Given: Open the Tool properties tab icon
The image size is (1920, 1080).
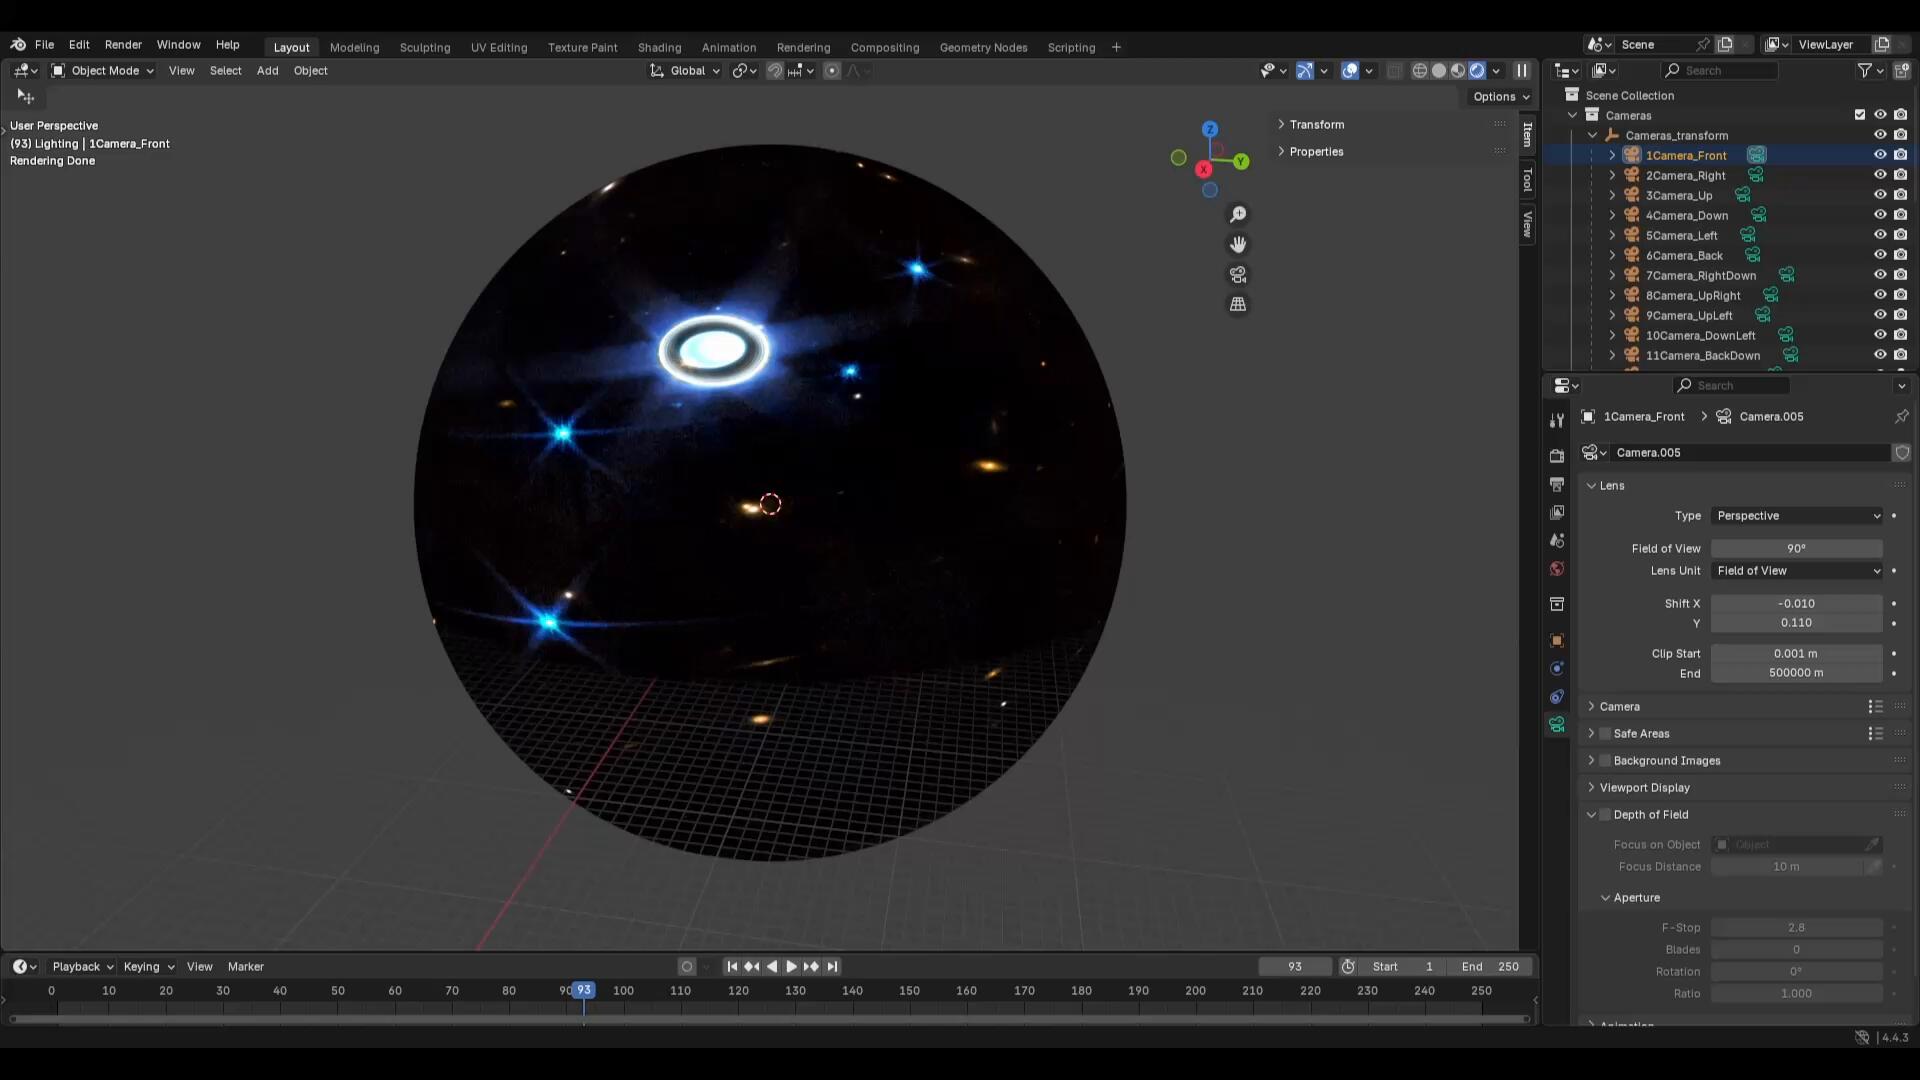Looking at the screenshot, I should pyautogui.click(x=1557, y=420).
